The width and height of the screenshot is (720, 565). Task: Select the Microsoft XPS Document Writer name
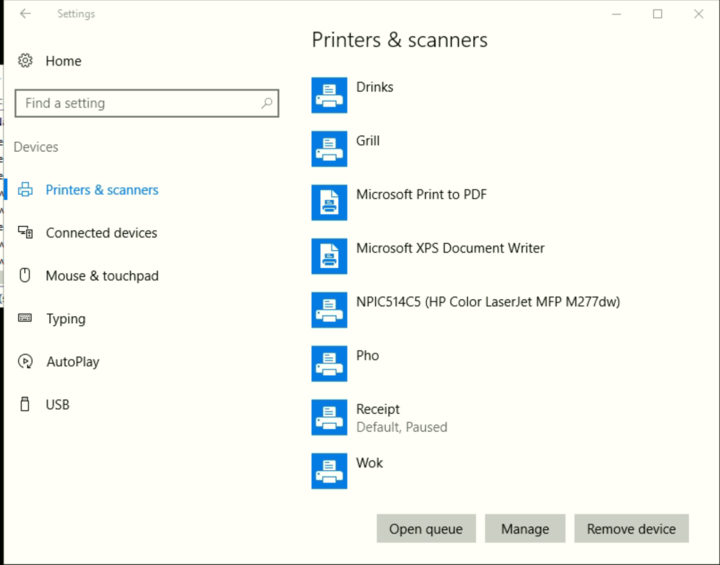(x=450, y=249)
